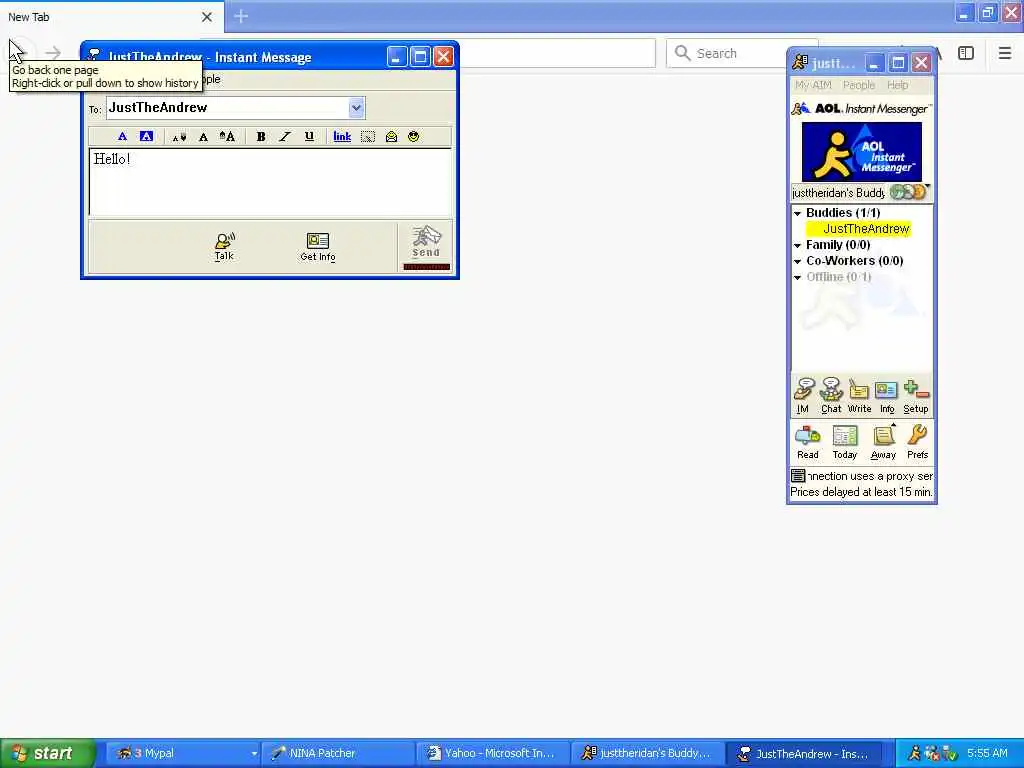The image size is (1024, 768).
Task: Click the Read mail icon
Action: click(807, 442)
